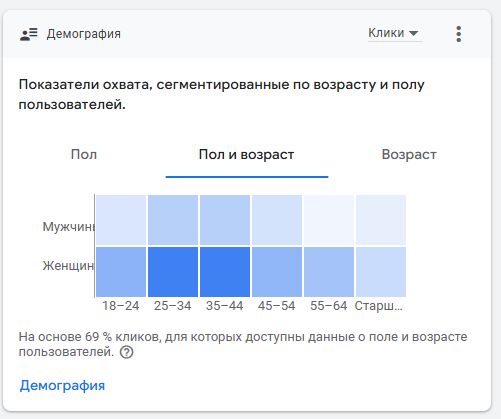Open the three-dot options menu
501x419 pixels.
coord(459,34)
